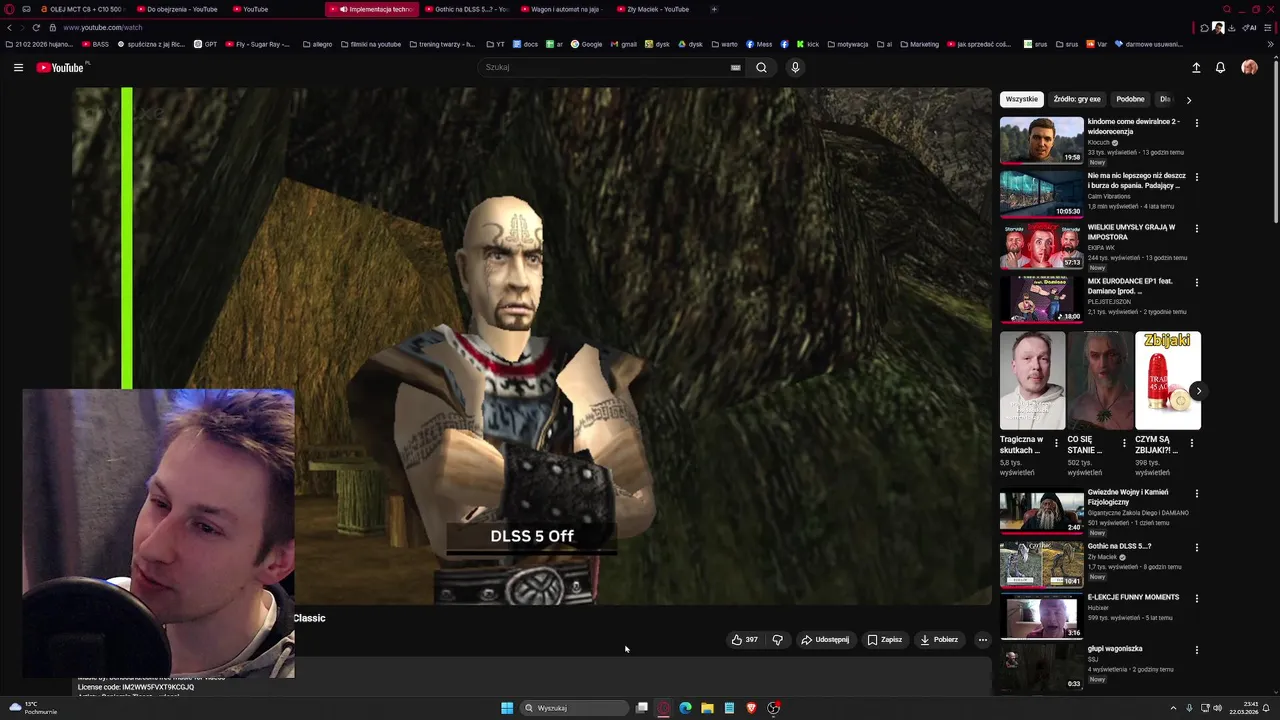Viewport: 1280px width, 720px height.
Task: Open the account avatar menu
Action: pyautogui.click(x=1249, y=67)
